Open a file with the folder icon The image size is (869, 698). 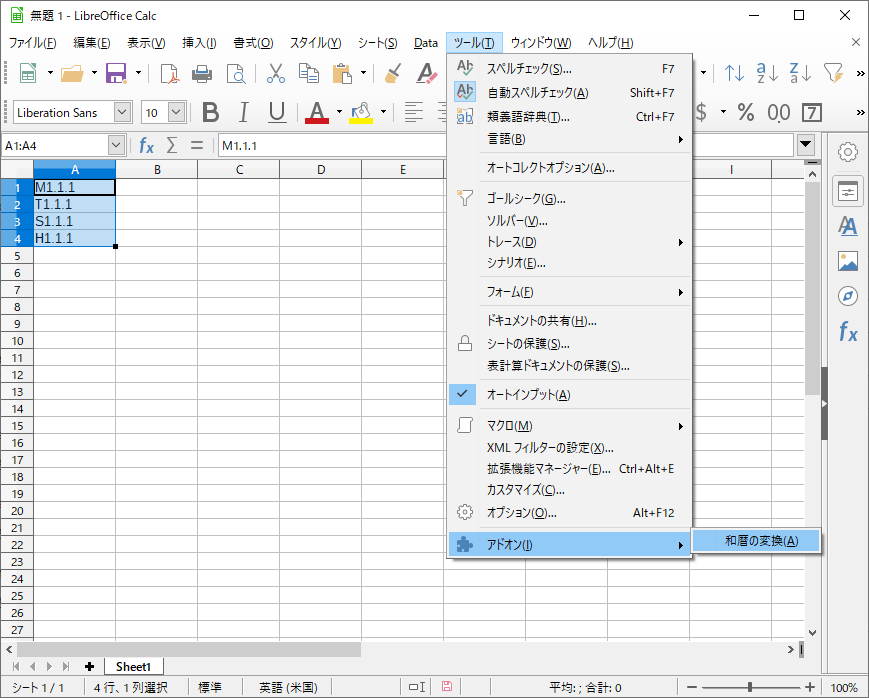pyautogui.click(x=72, y=73)
